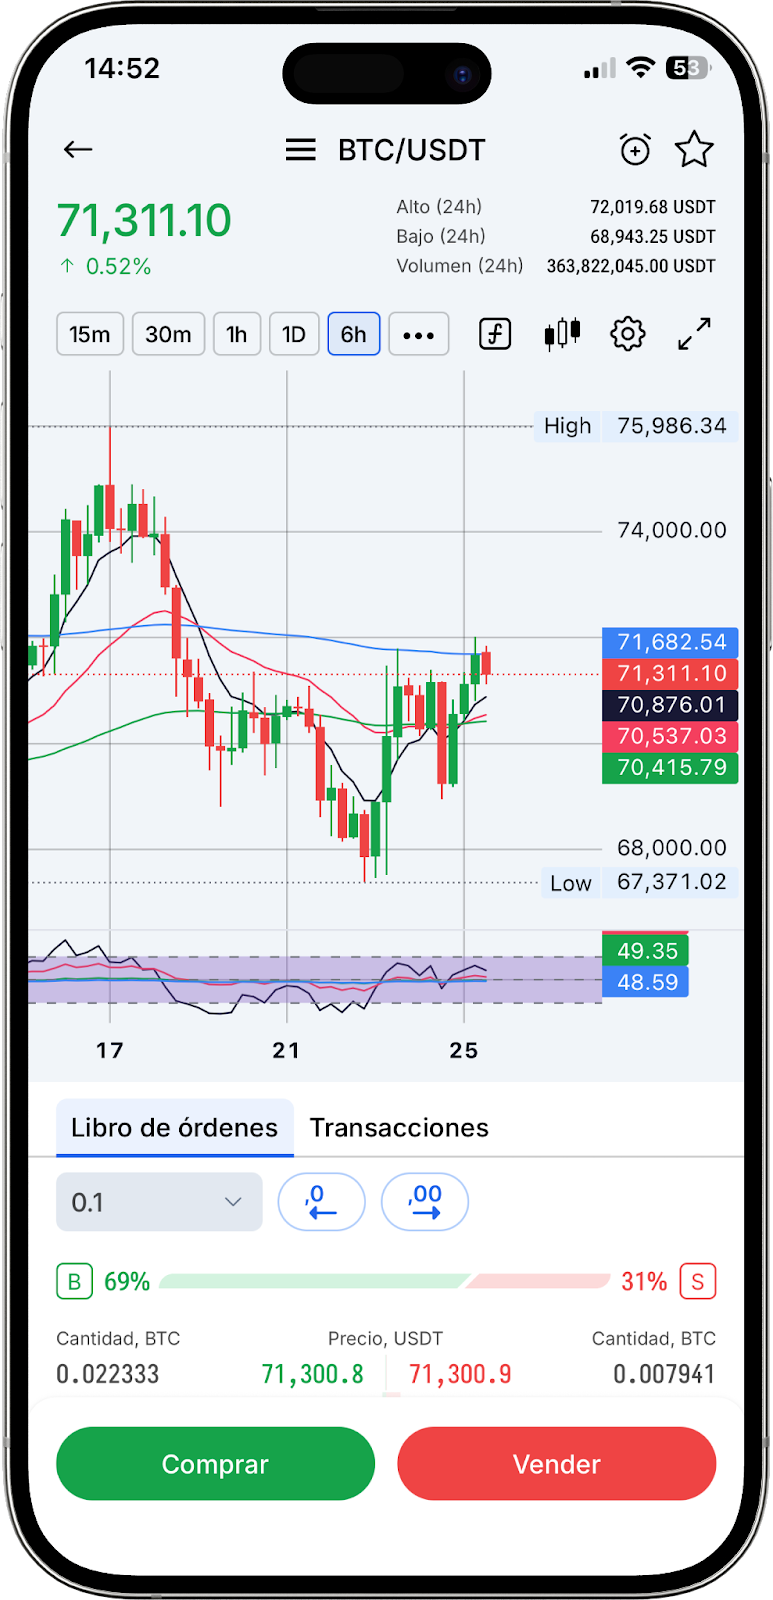Open the indicators function icon
The image size is (773, 1600).
tap(495, 334)
